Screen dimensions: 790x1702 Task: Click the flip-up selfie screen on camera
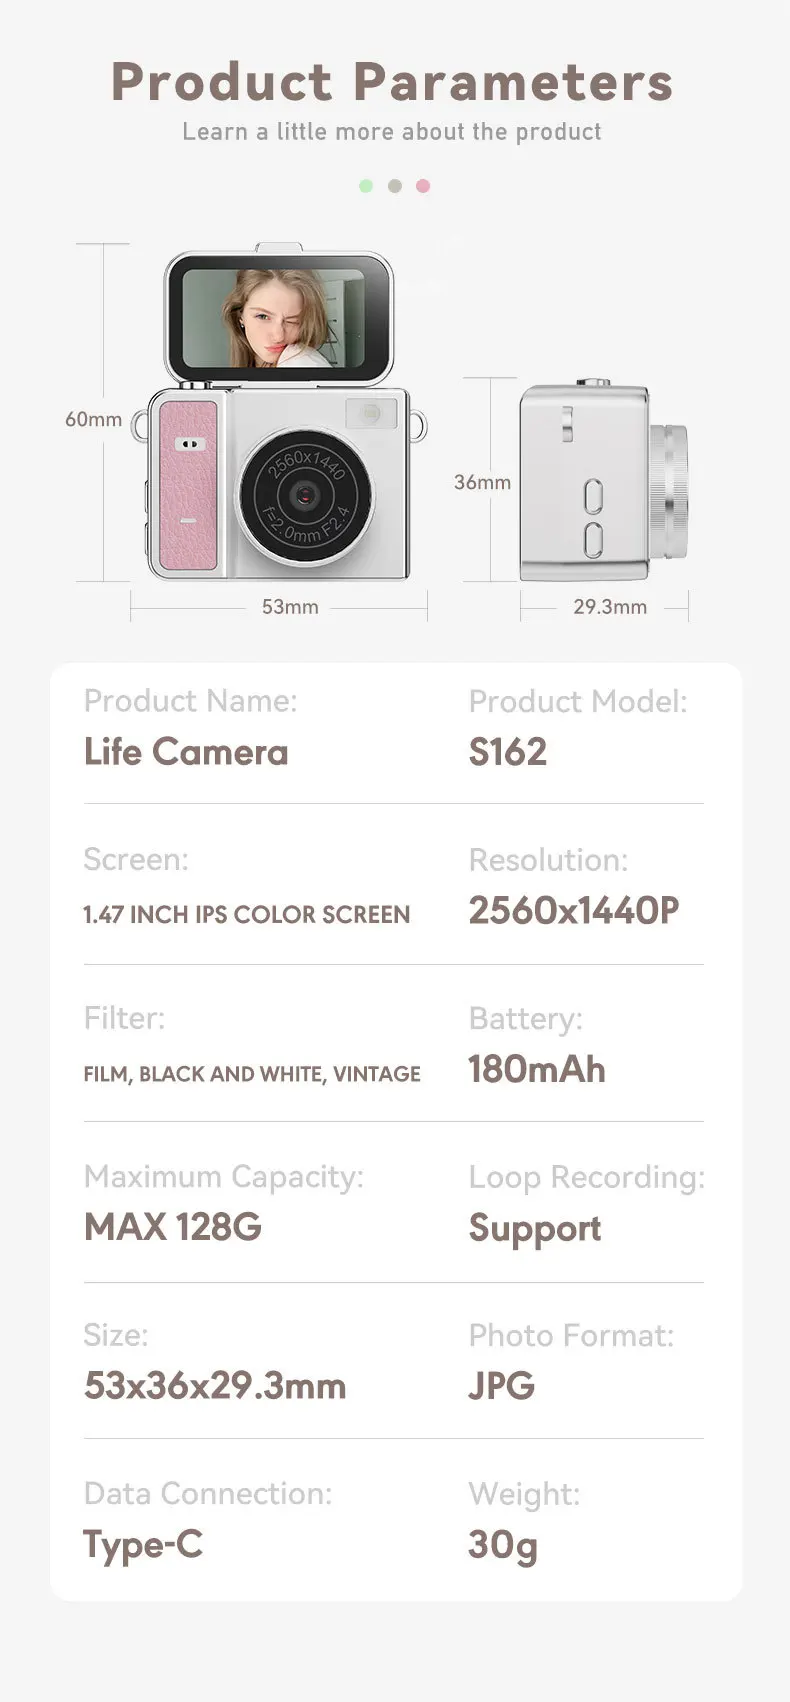(x=278, y=317)
